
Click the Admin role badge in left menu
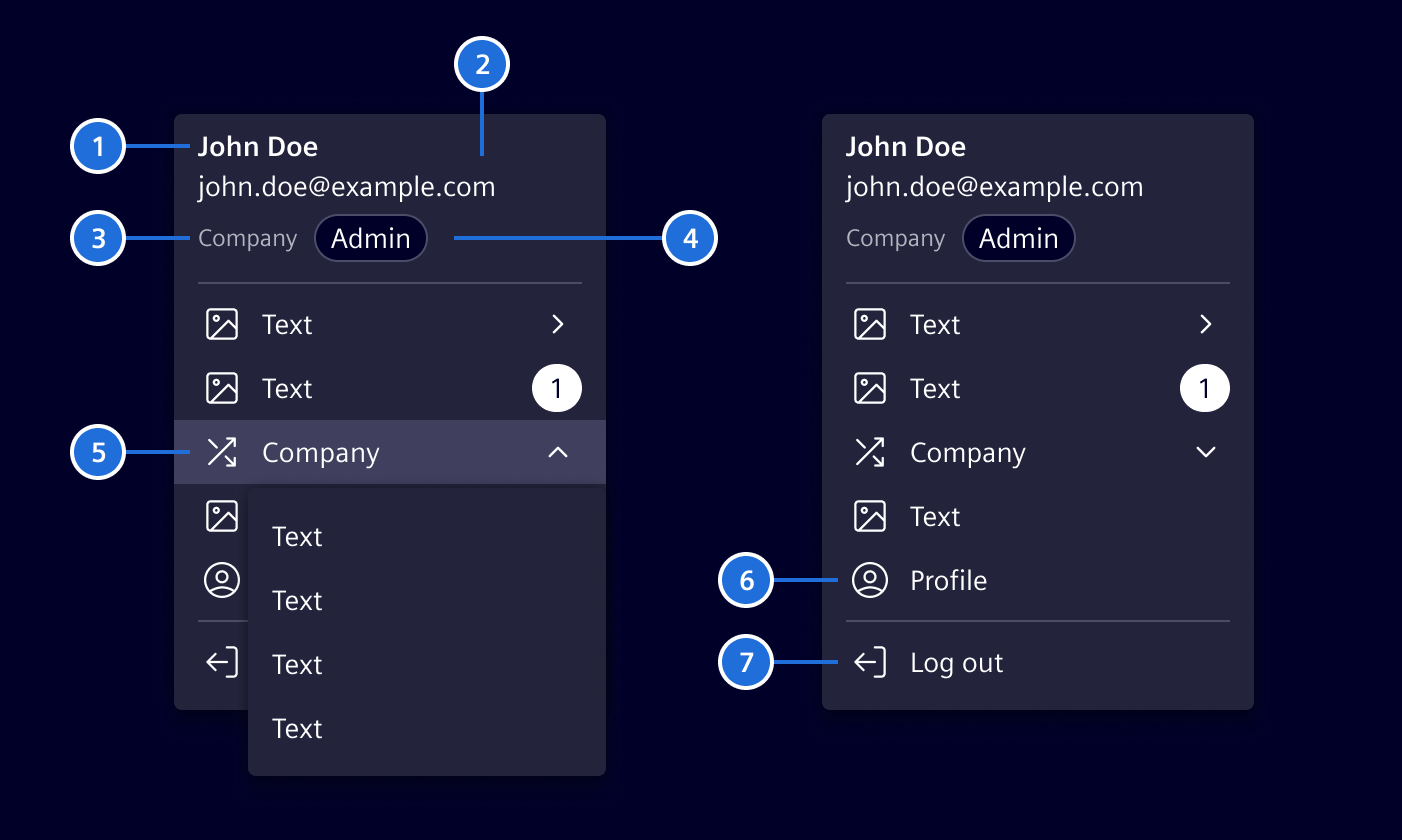(371, 239)
